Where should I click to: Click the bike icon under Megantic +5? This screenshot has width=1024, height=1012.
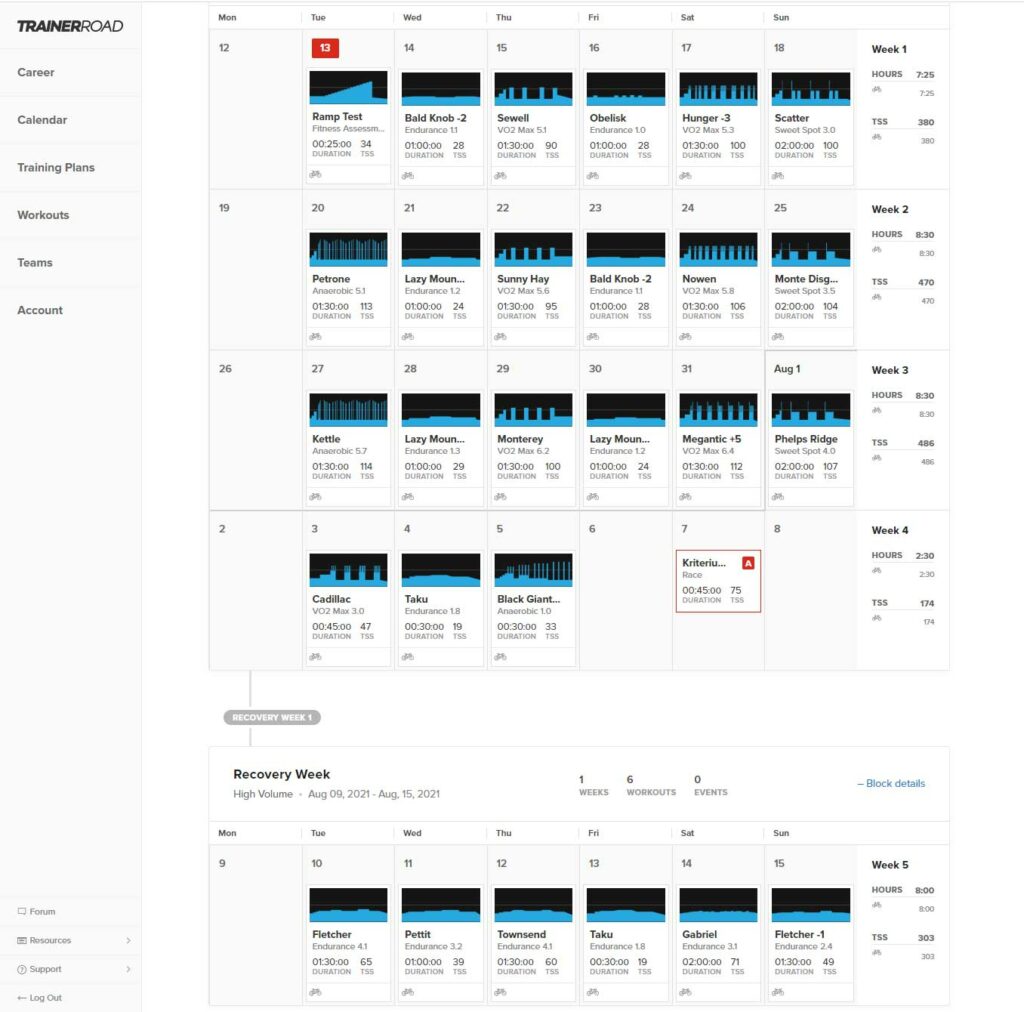[685, 497]
